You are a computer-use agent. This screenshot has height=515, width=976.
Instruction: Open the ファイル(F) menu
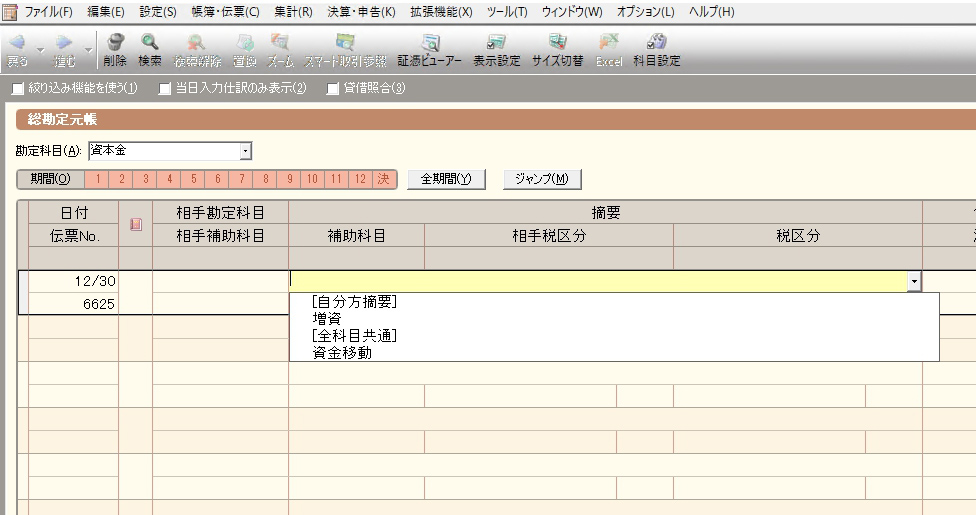click(x=49, y=12)
